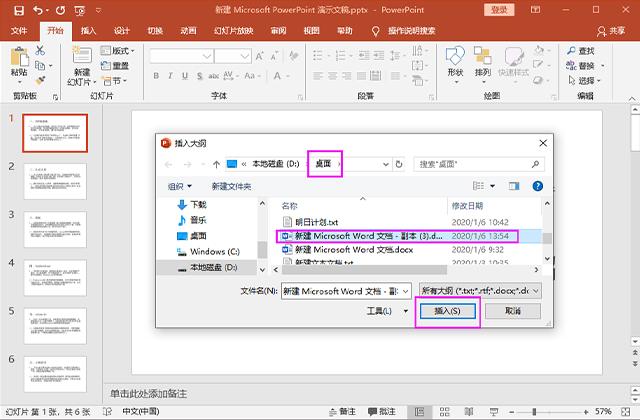Image resolution: width=640 pixels, height=420 pixels.
Task: Go up one folder level arrow
Action: [216, 164]
